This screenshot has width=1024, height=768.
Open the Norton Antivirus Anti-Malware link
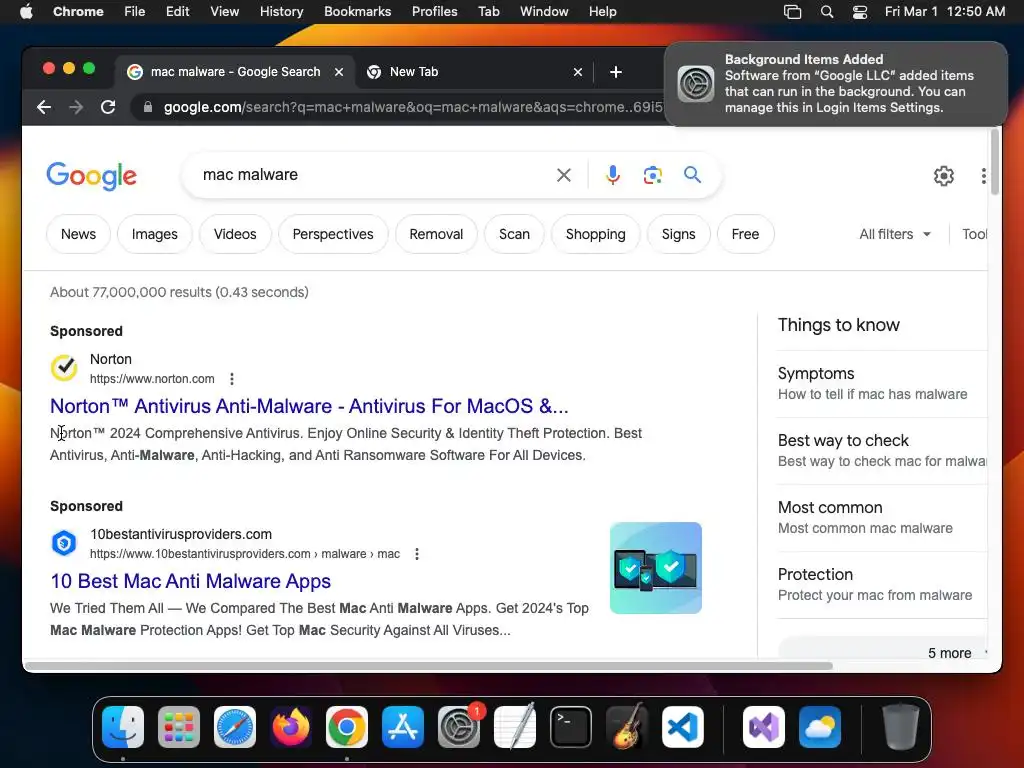point(310,406)
